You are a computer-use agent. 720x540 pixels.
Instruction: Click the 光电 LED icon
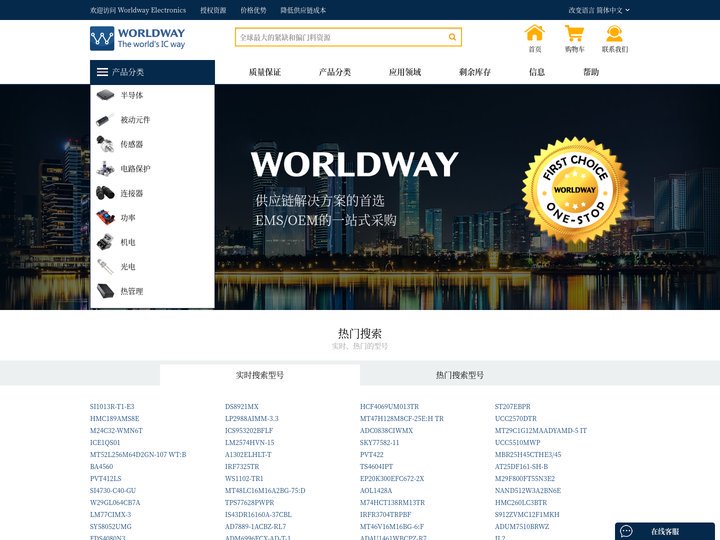[x=105, y=266]
